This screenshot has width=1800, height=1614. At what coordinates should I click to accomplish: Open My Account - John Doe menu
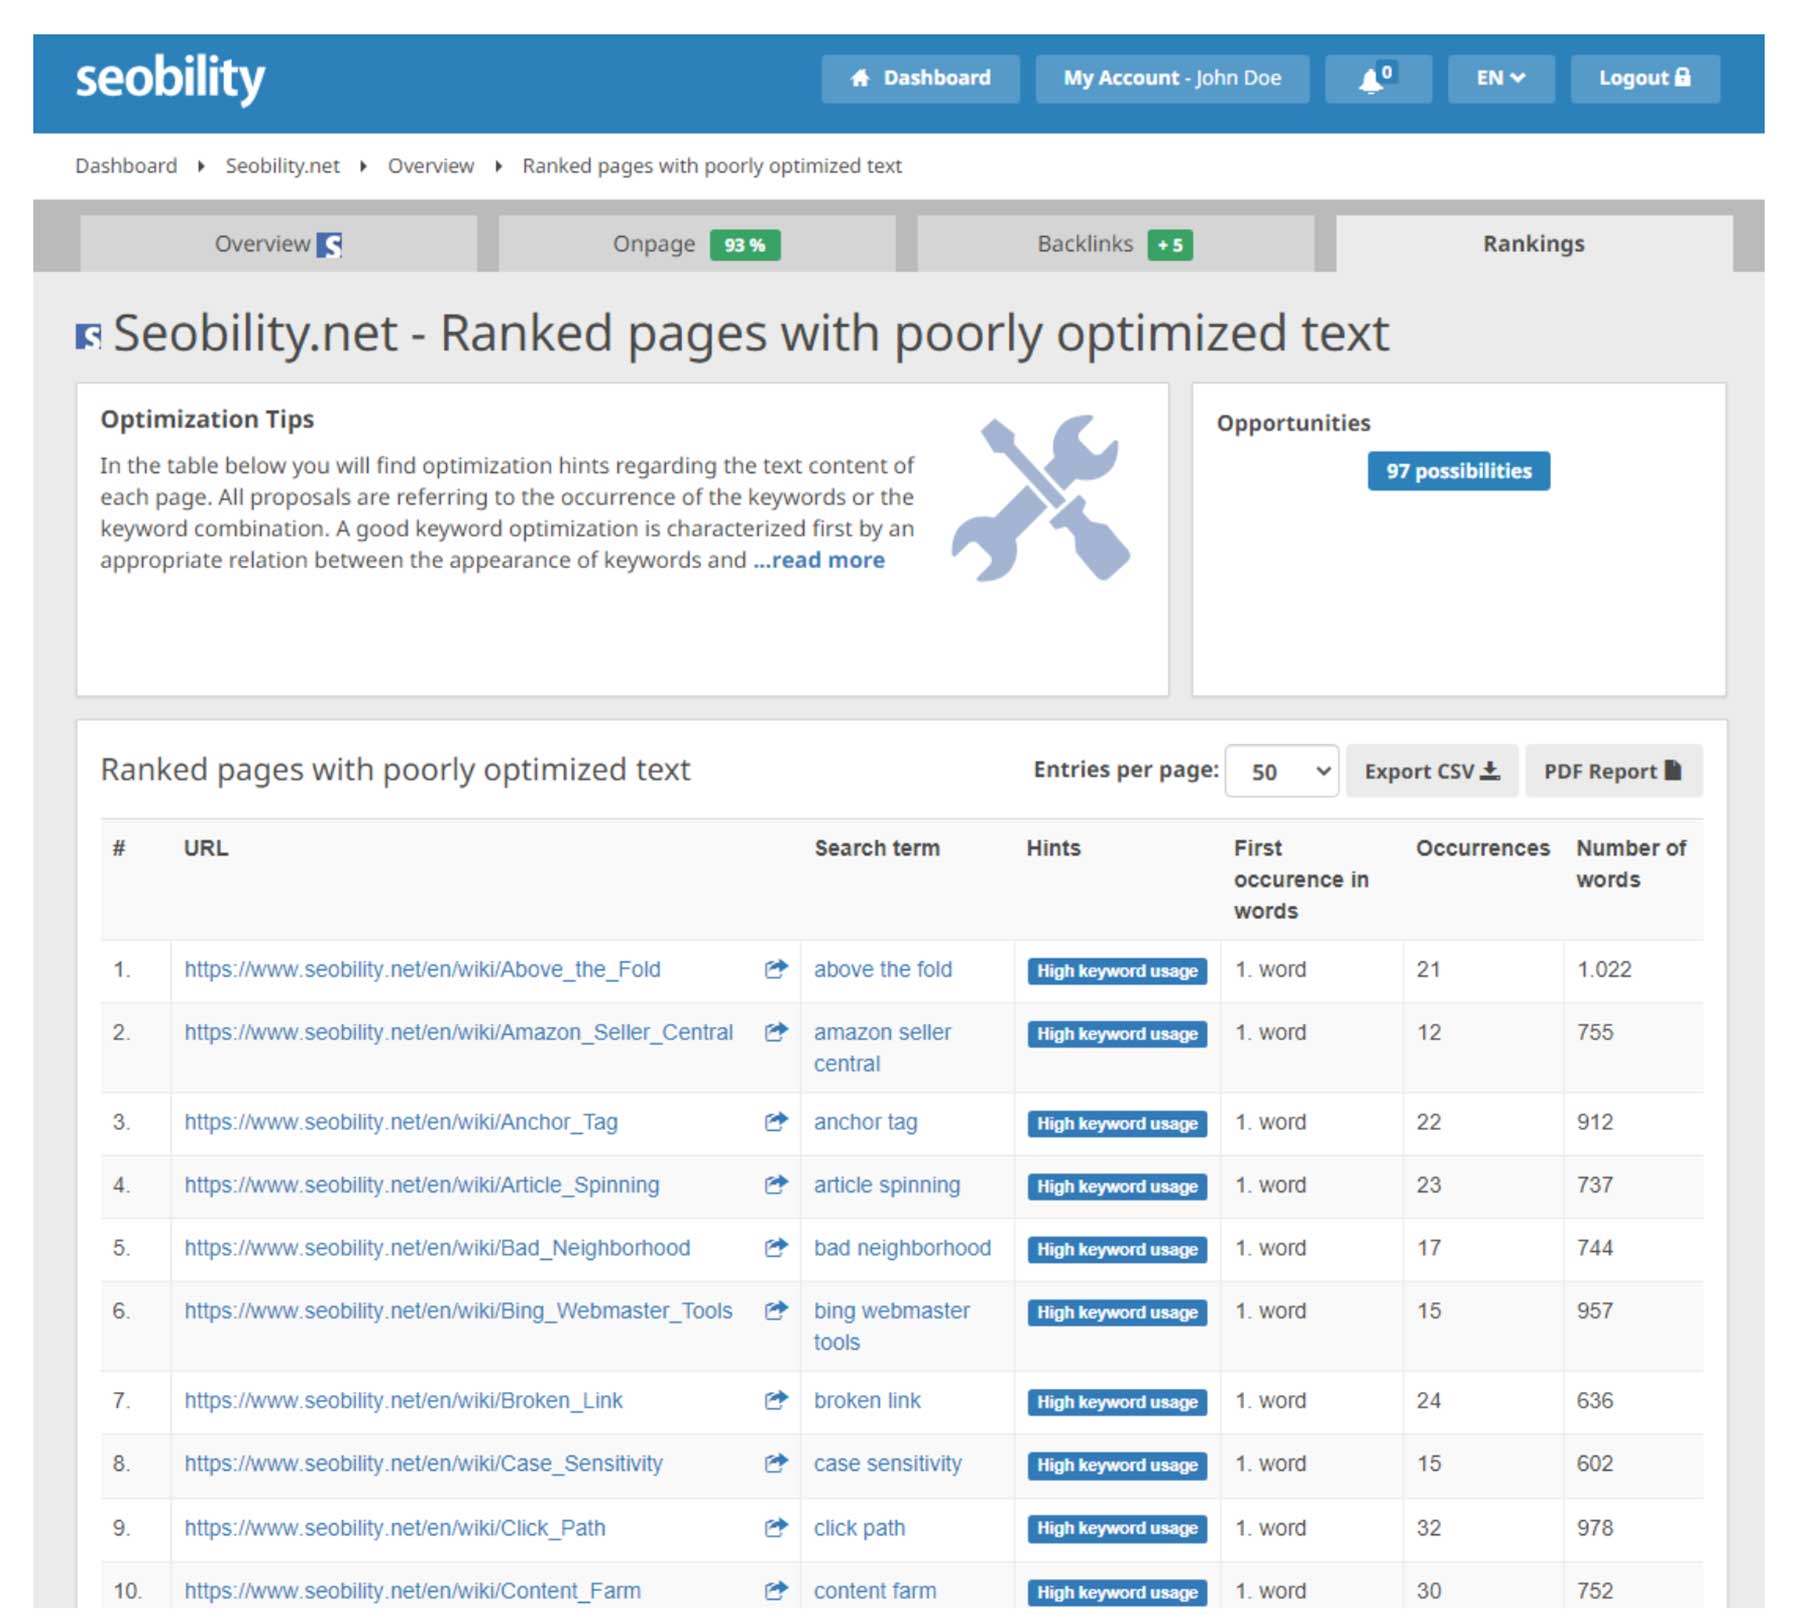point(1171,79)
